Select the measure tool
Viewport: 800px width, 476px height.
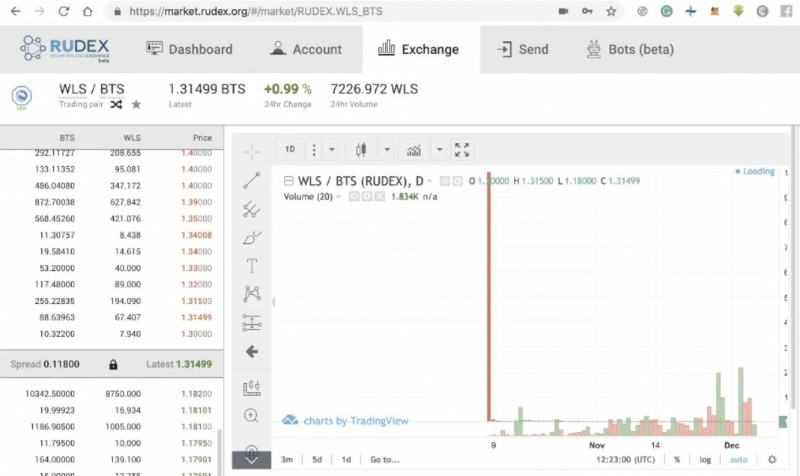click(252, 388)
